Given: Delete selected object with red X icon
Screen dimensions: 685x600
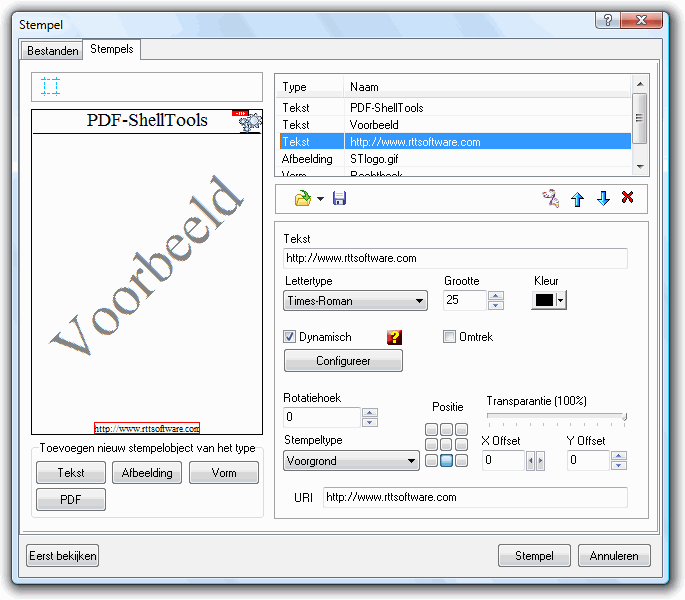Looking at the screenshot, I should click(627, 198).
